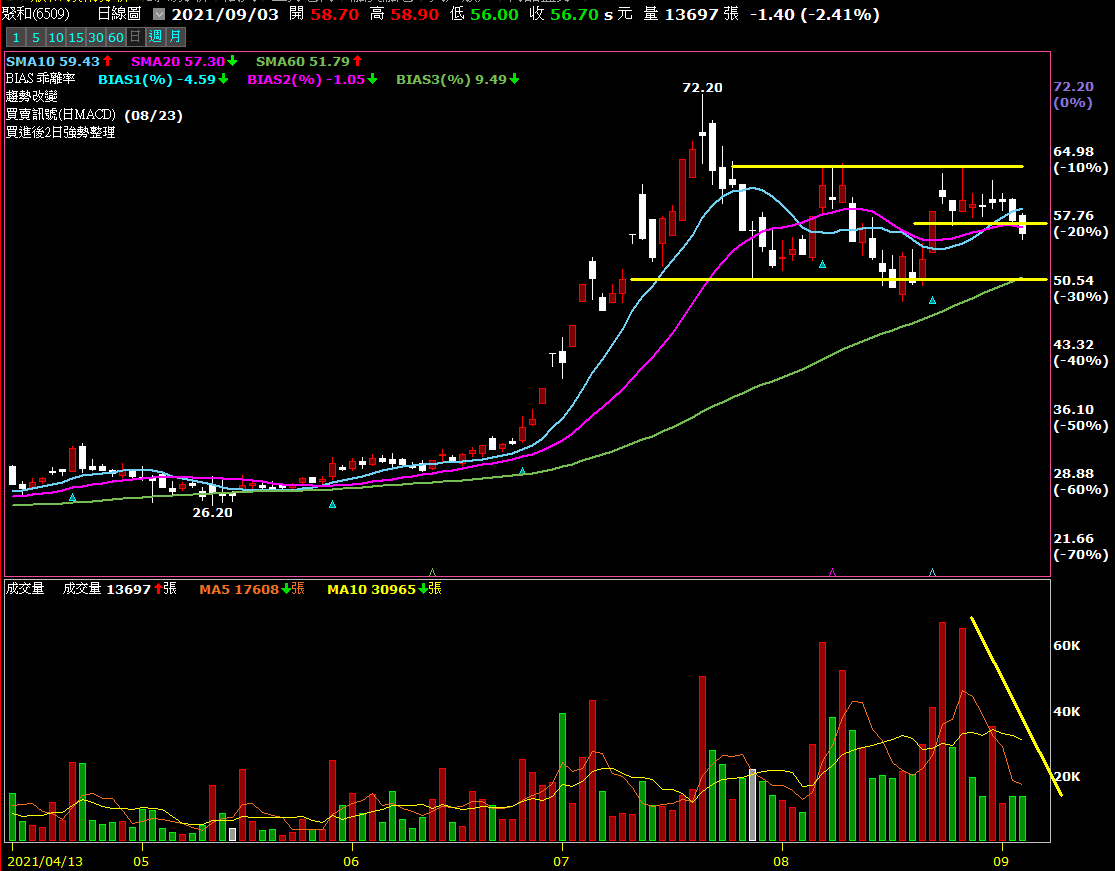The width and height of the screenshot is (1115, 871).
Task: Switch to the weekly (週) chart
Action: [x=155, y=37]
